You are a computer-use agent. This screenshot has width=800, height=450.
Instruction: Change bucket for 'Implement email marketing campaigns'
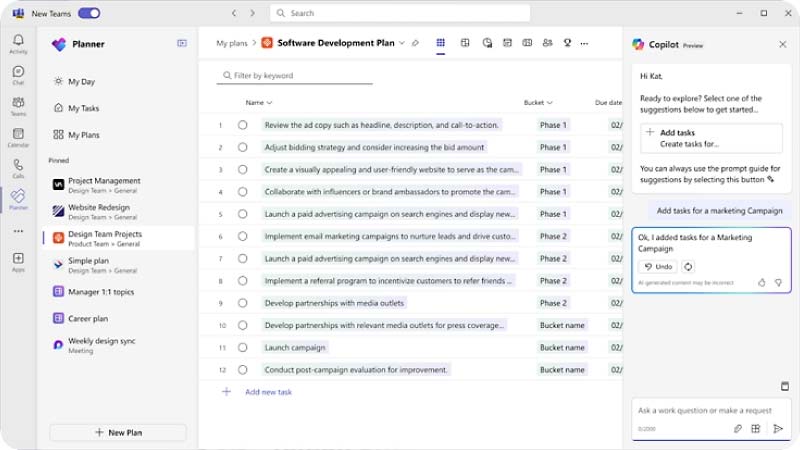tap(554, 236)
